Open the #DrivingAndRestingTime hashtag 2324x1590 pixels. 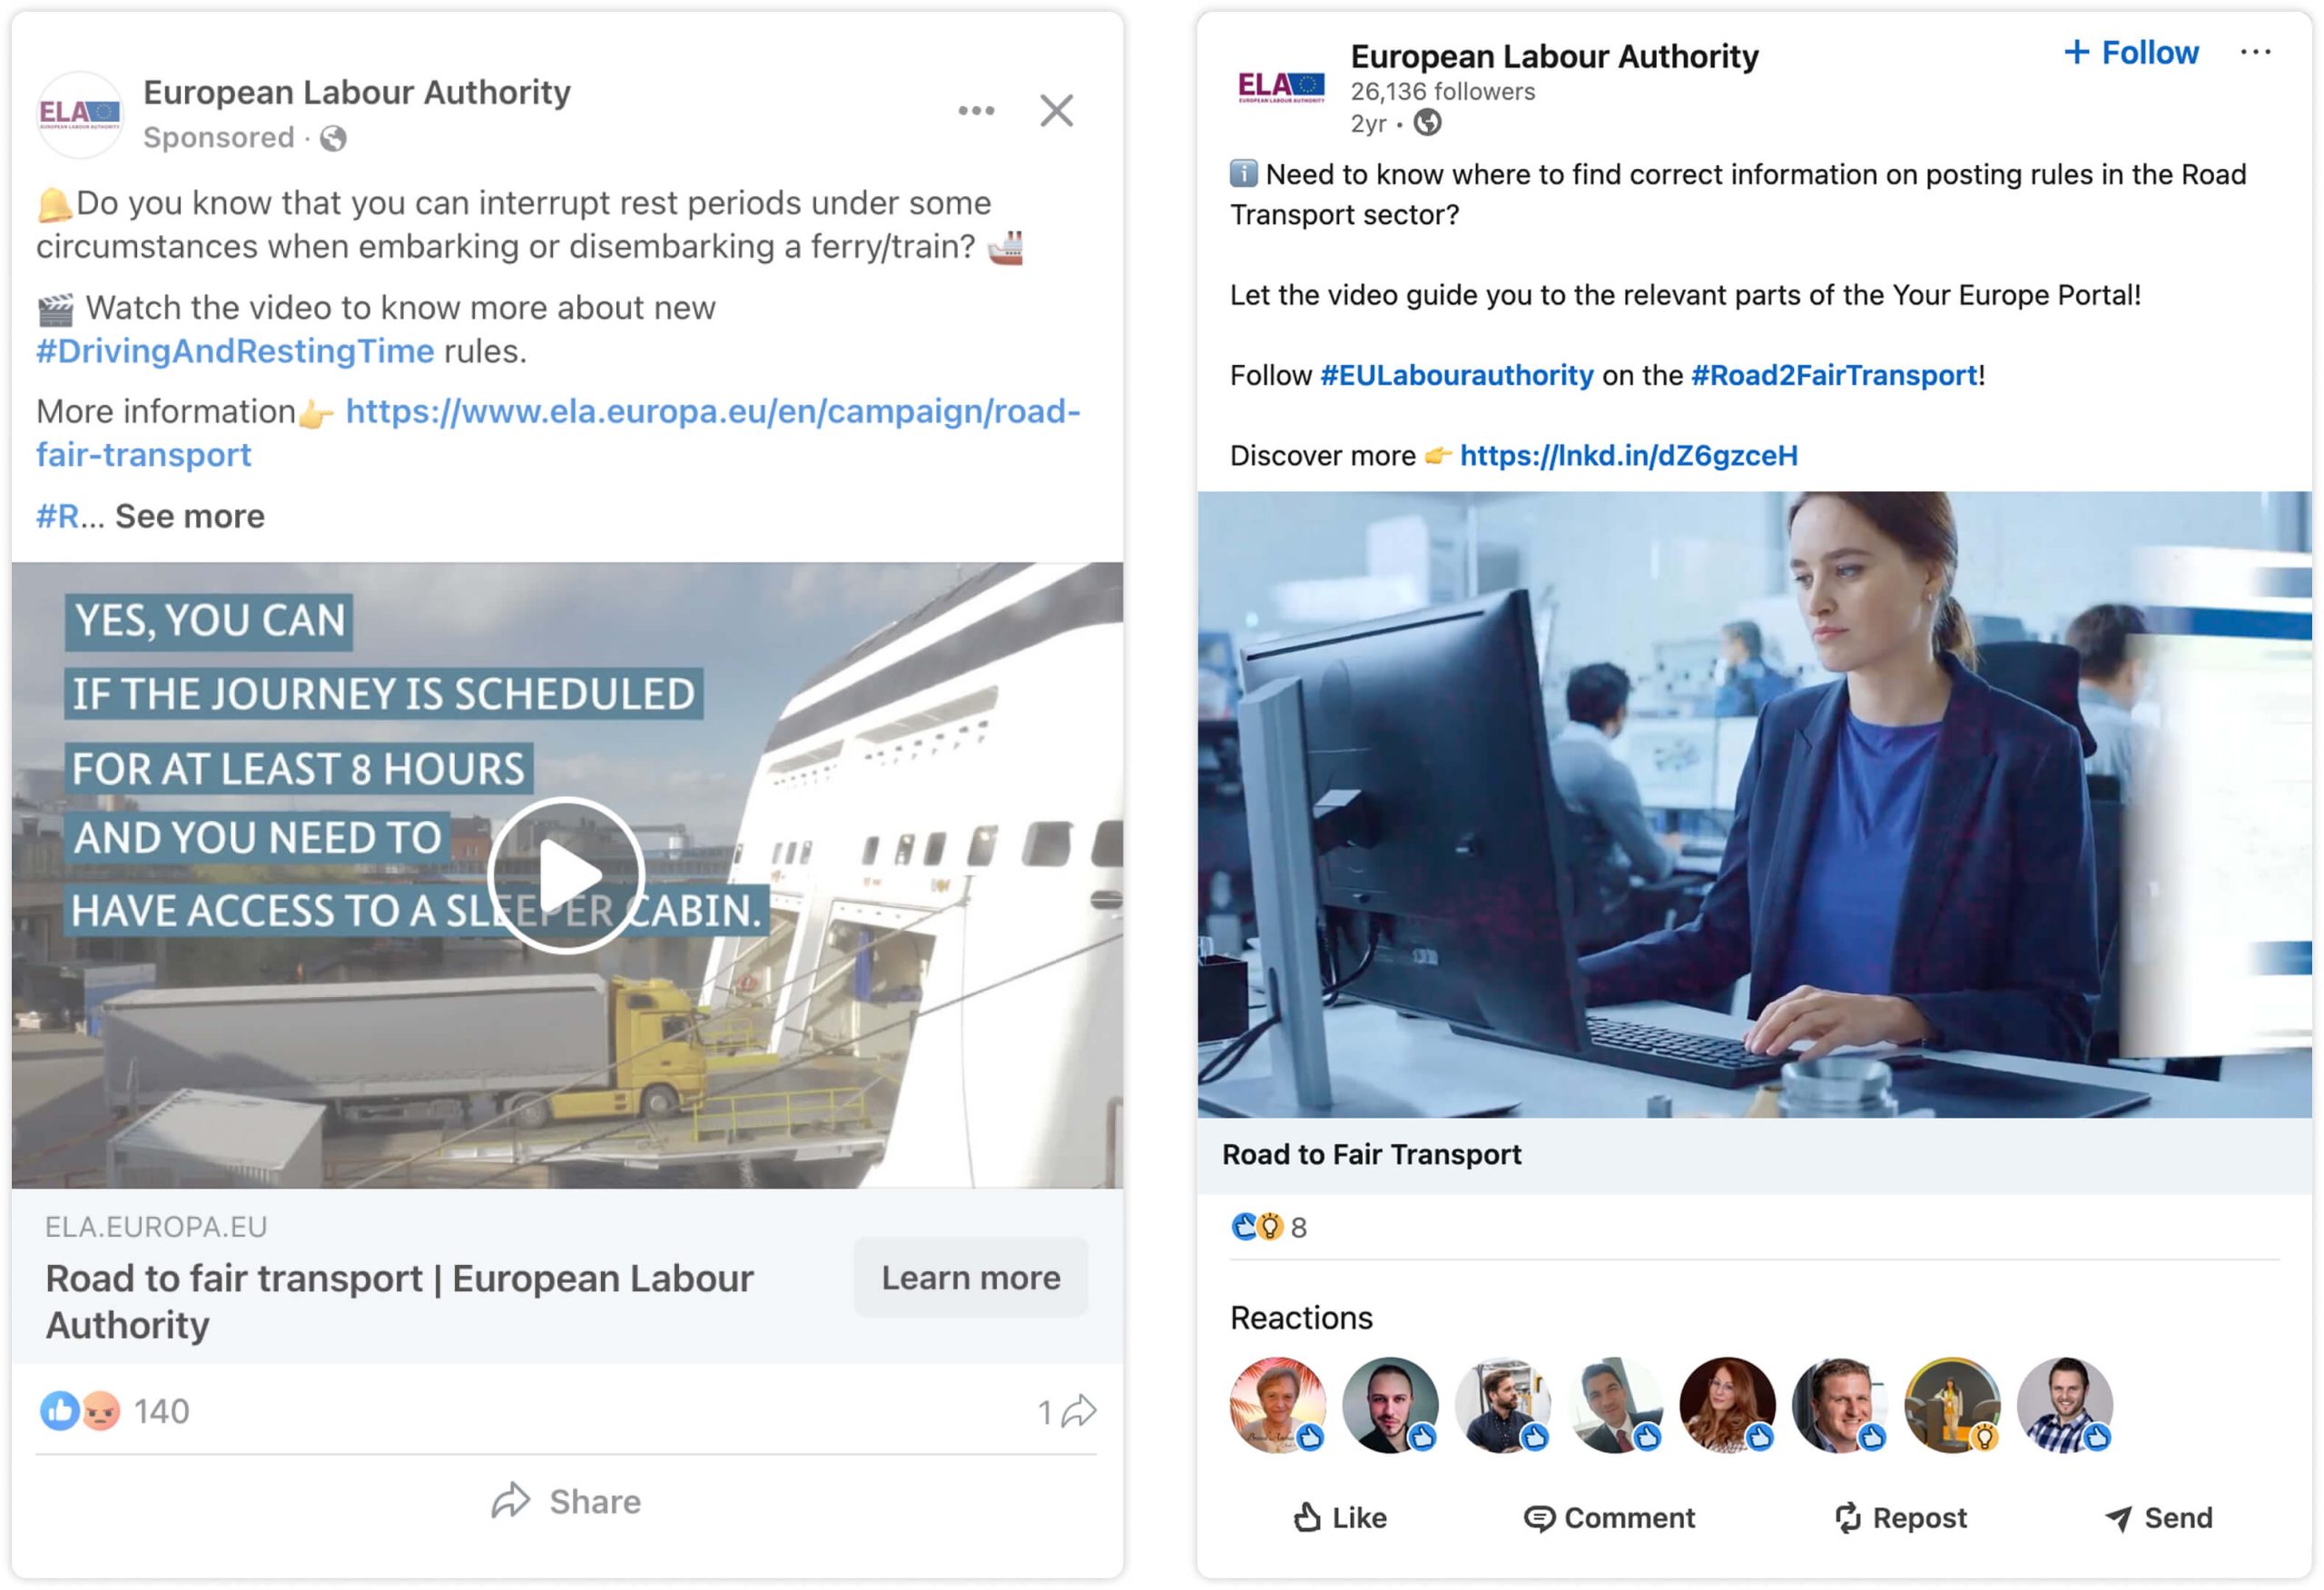[x=235, y=351]
